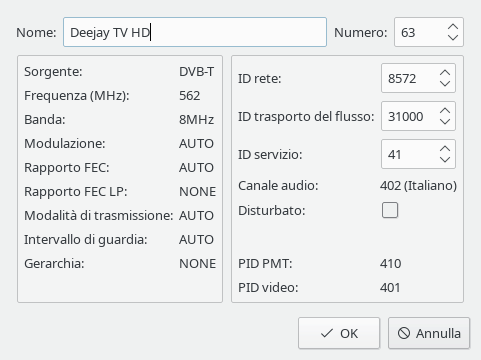Click the ID rete label
Screen dimensions: 481x360
tap(260, 79)
